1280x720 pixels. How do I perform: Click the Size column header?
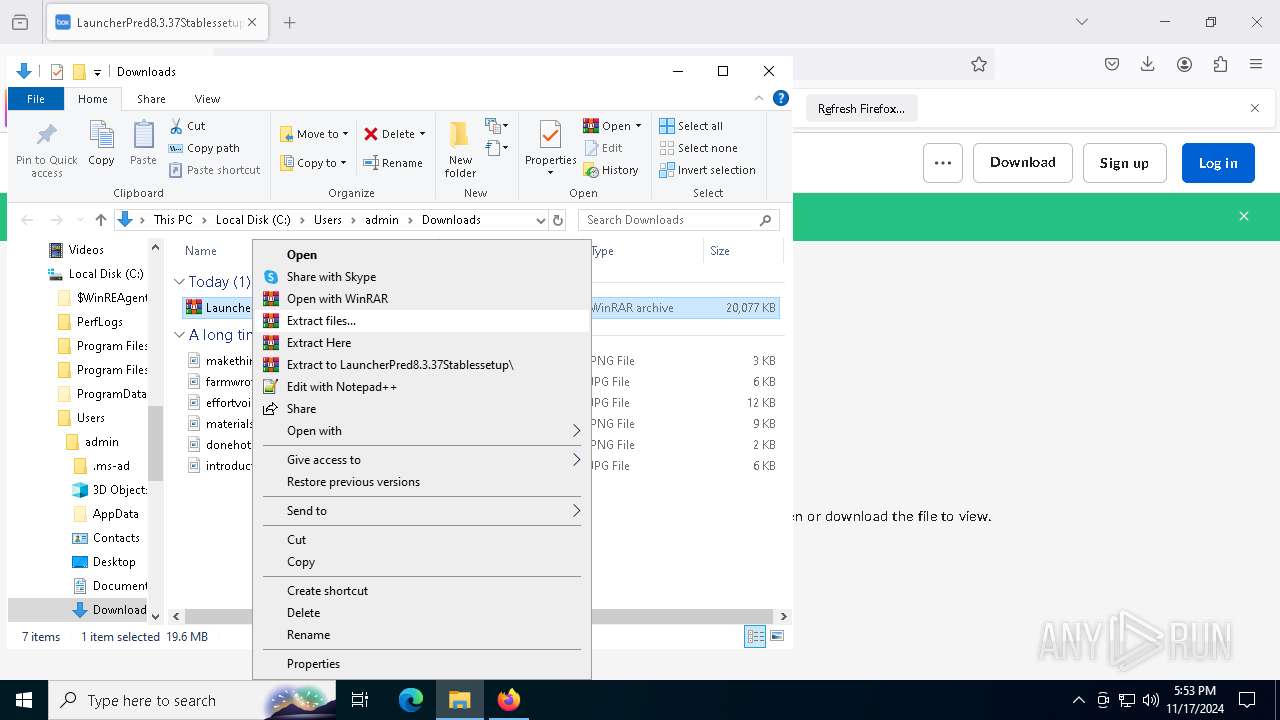click(743, 251)
